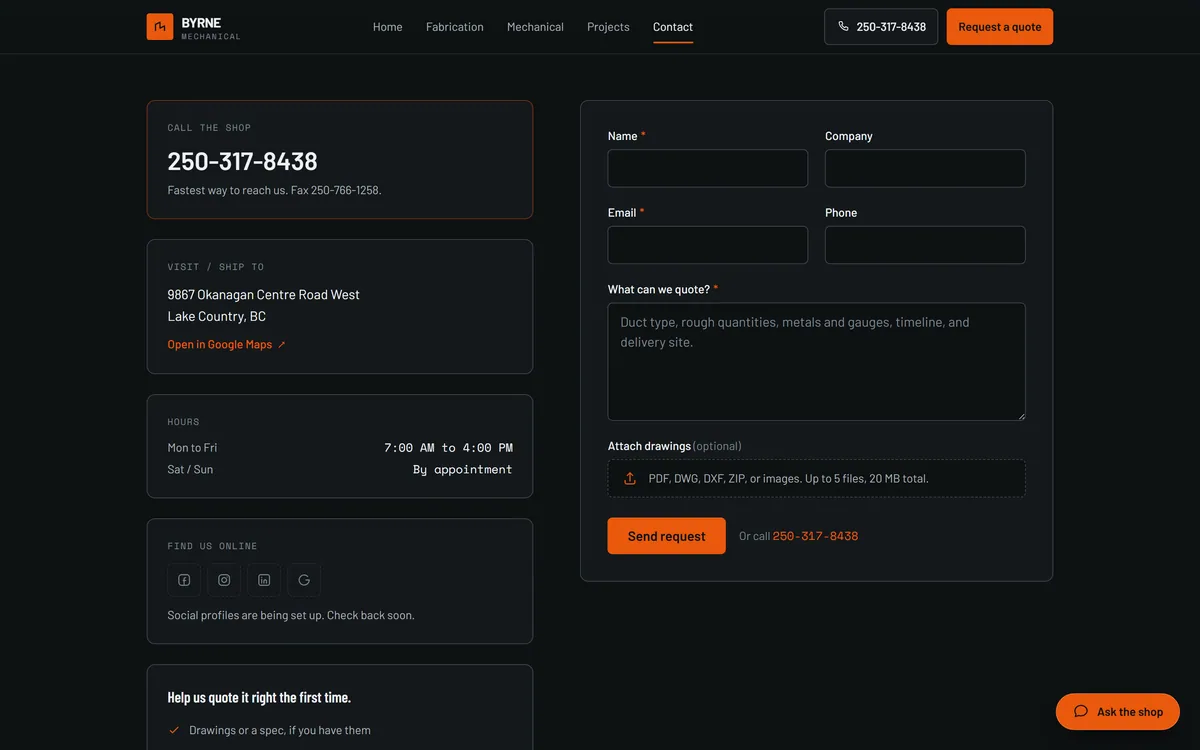The width and height of the screenshot is (1200, 750).
Task: Focus the Email input field
Action: (708, 245)
